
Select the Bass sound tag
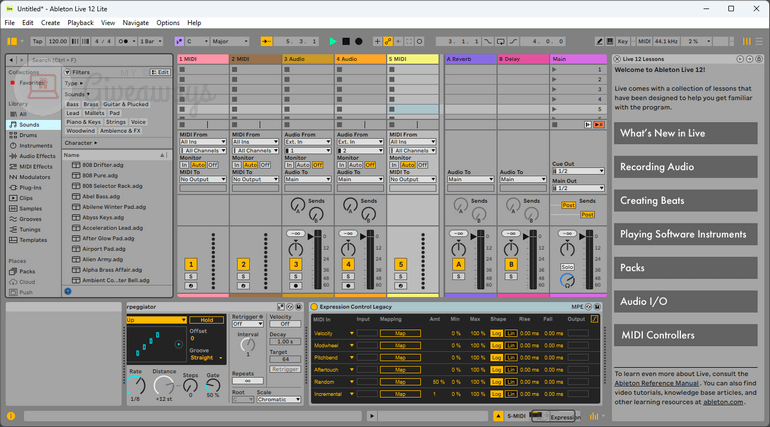[x=73, y=104]
